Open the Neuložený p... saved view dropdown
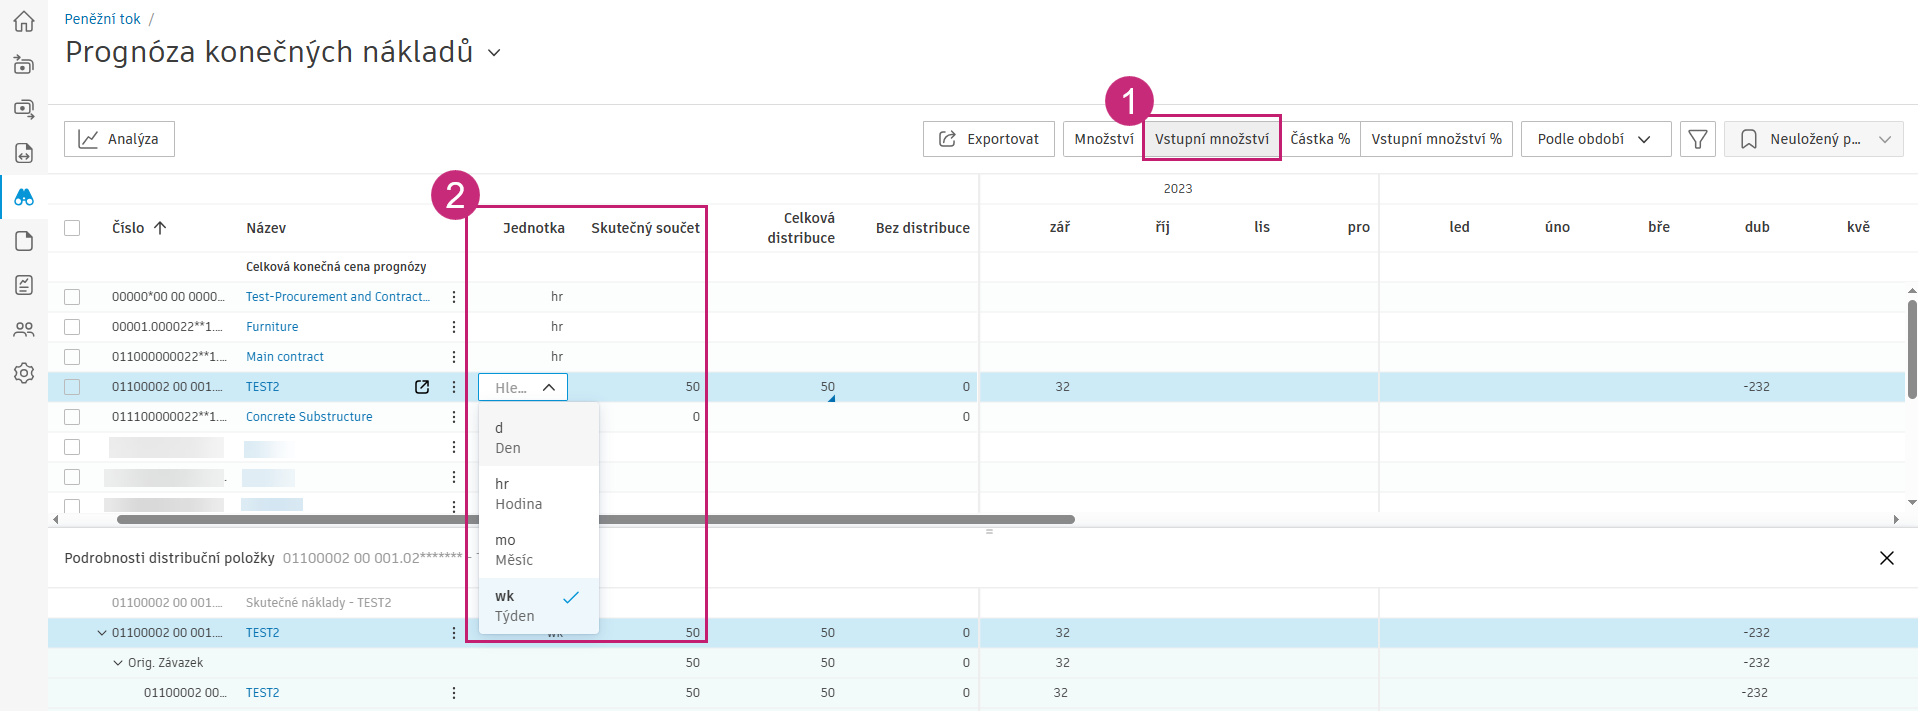 click(1814, 139)
